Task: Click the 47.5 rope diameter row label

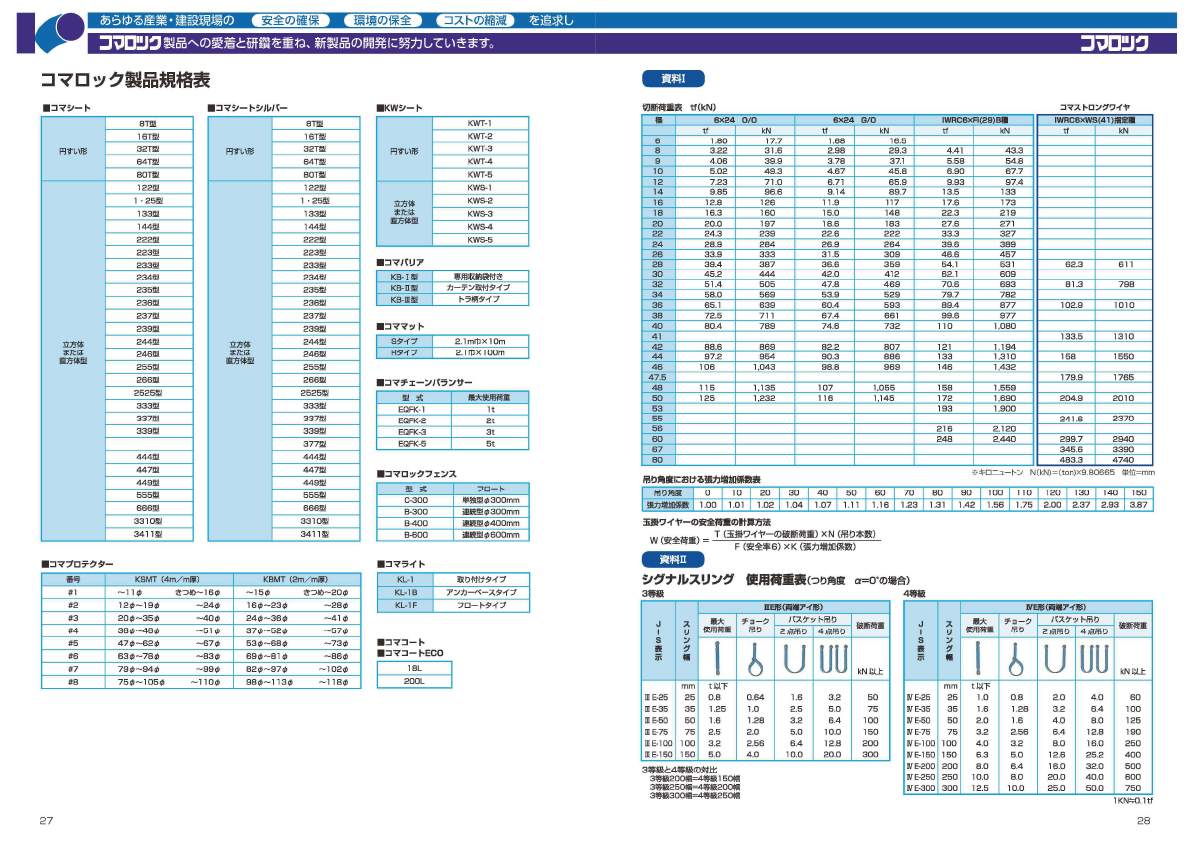Action: pyautogui.click(x=658, y=377)
